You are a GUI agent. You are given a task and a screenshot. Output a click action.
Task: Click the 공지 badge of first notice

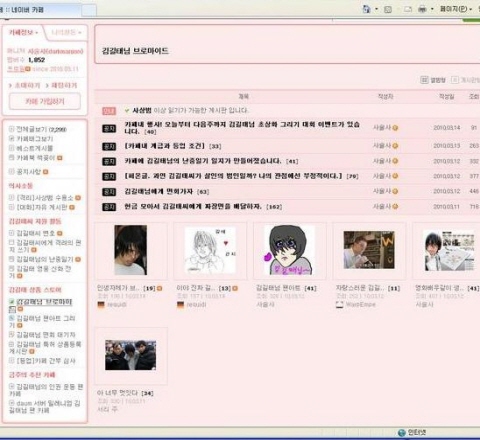109,128
